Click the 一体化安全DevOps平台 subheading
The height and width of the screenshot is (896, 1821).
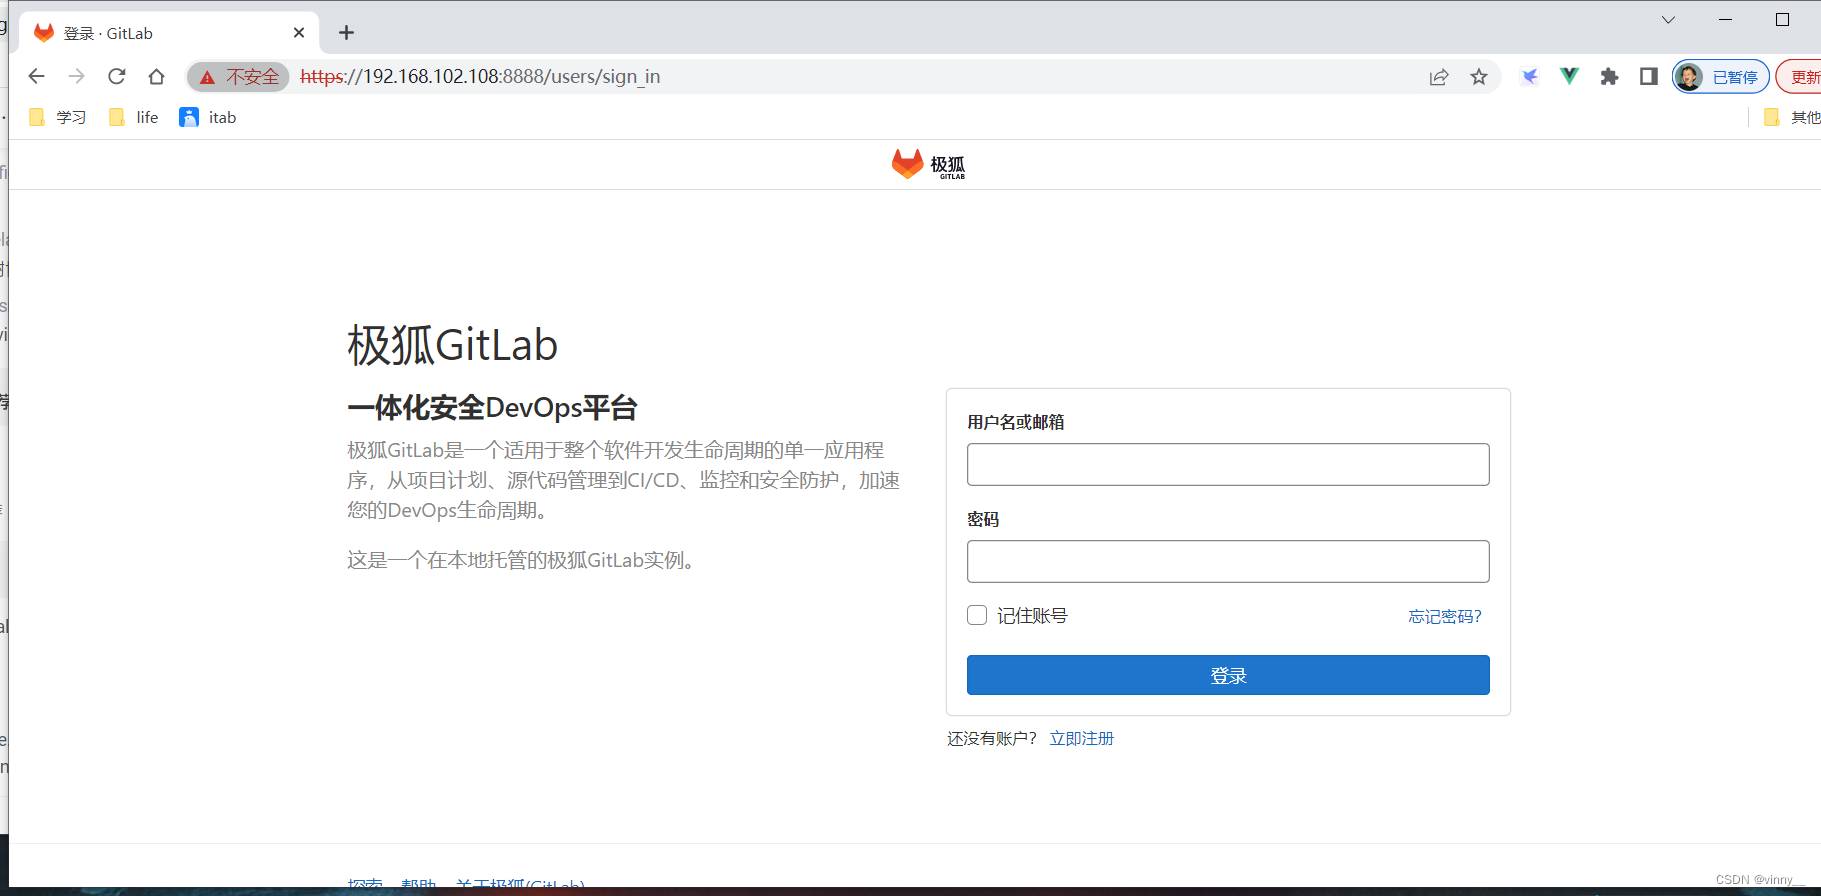pyautogui.click(x=492, y=408)
